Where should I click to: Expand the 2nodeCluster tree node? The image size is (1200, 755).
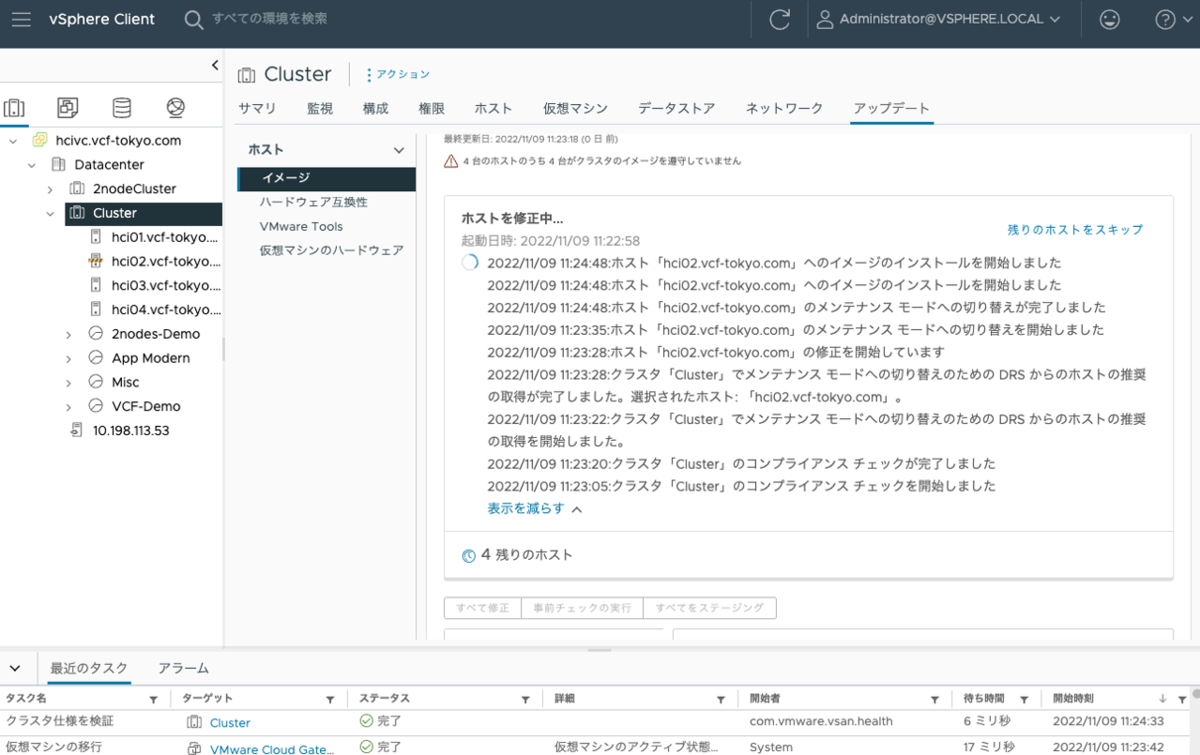tap(50, 189)
